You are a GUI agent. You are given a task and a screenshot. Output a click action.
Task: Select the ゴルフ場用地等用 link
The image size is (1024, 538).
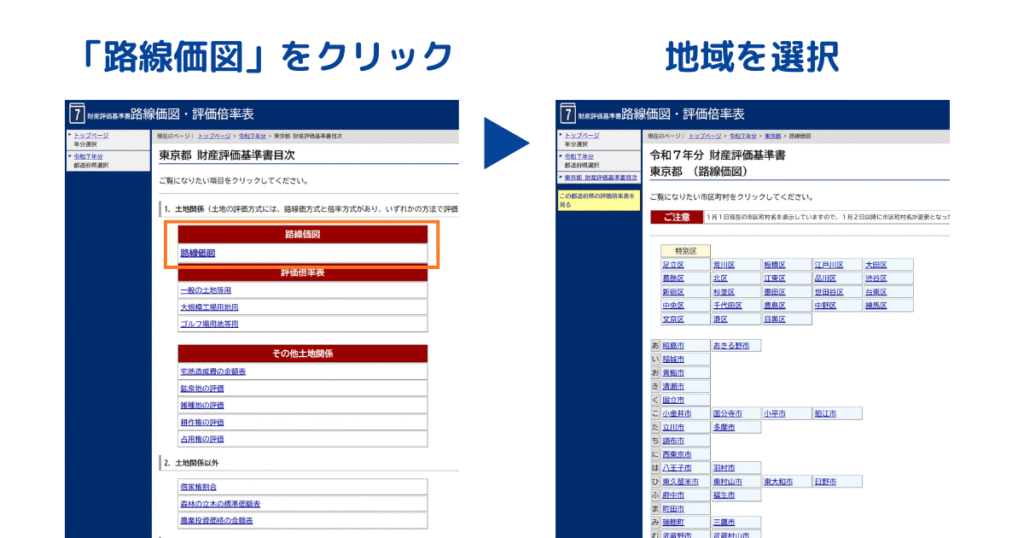coord(209,324)
